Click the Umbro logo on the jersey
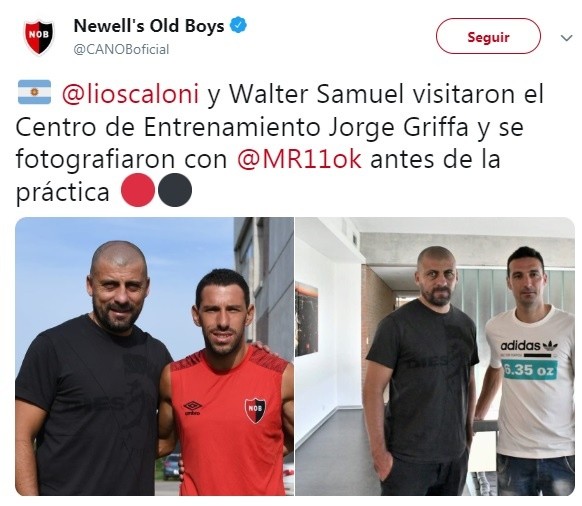The width and height of the screenshot is (582, 506). coord(193,408)
